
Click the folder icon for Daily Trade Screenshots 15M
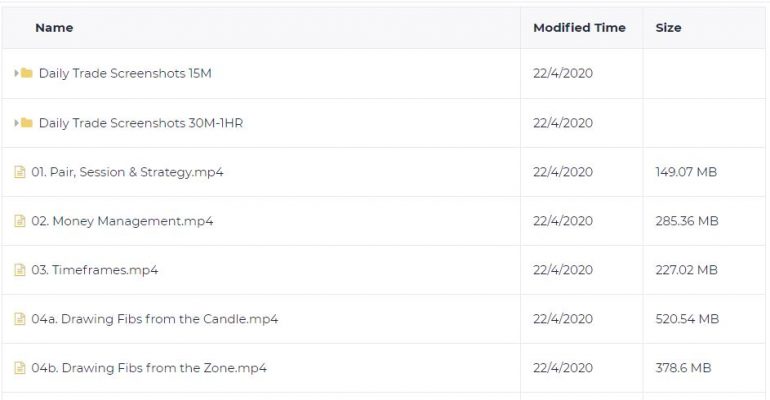[x=27, y=73]
